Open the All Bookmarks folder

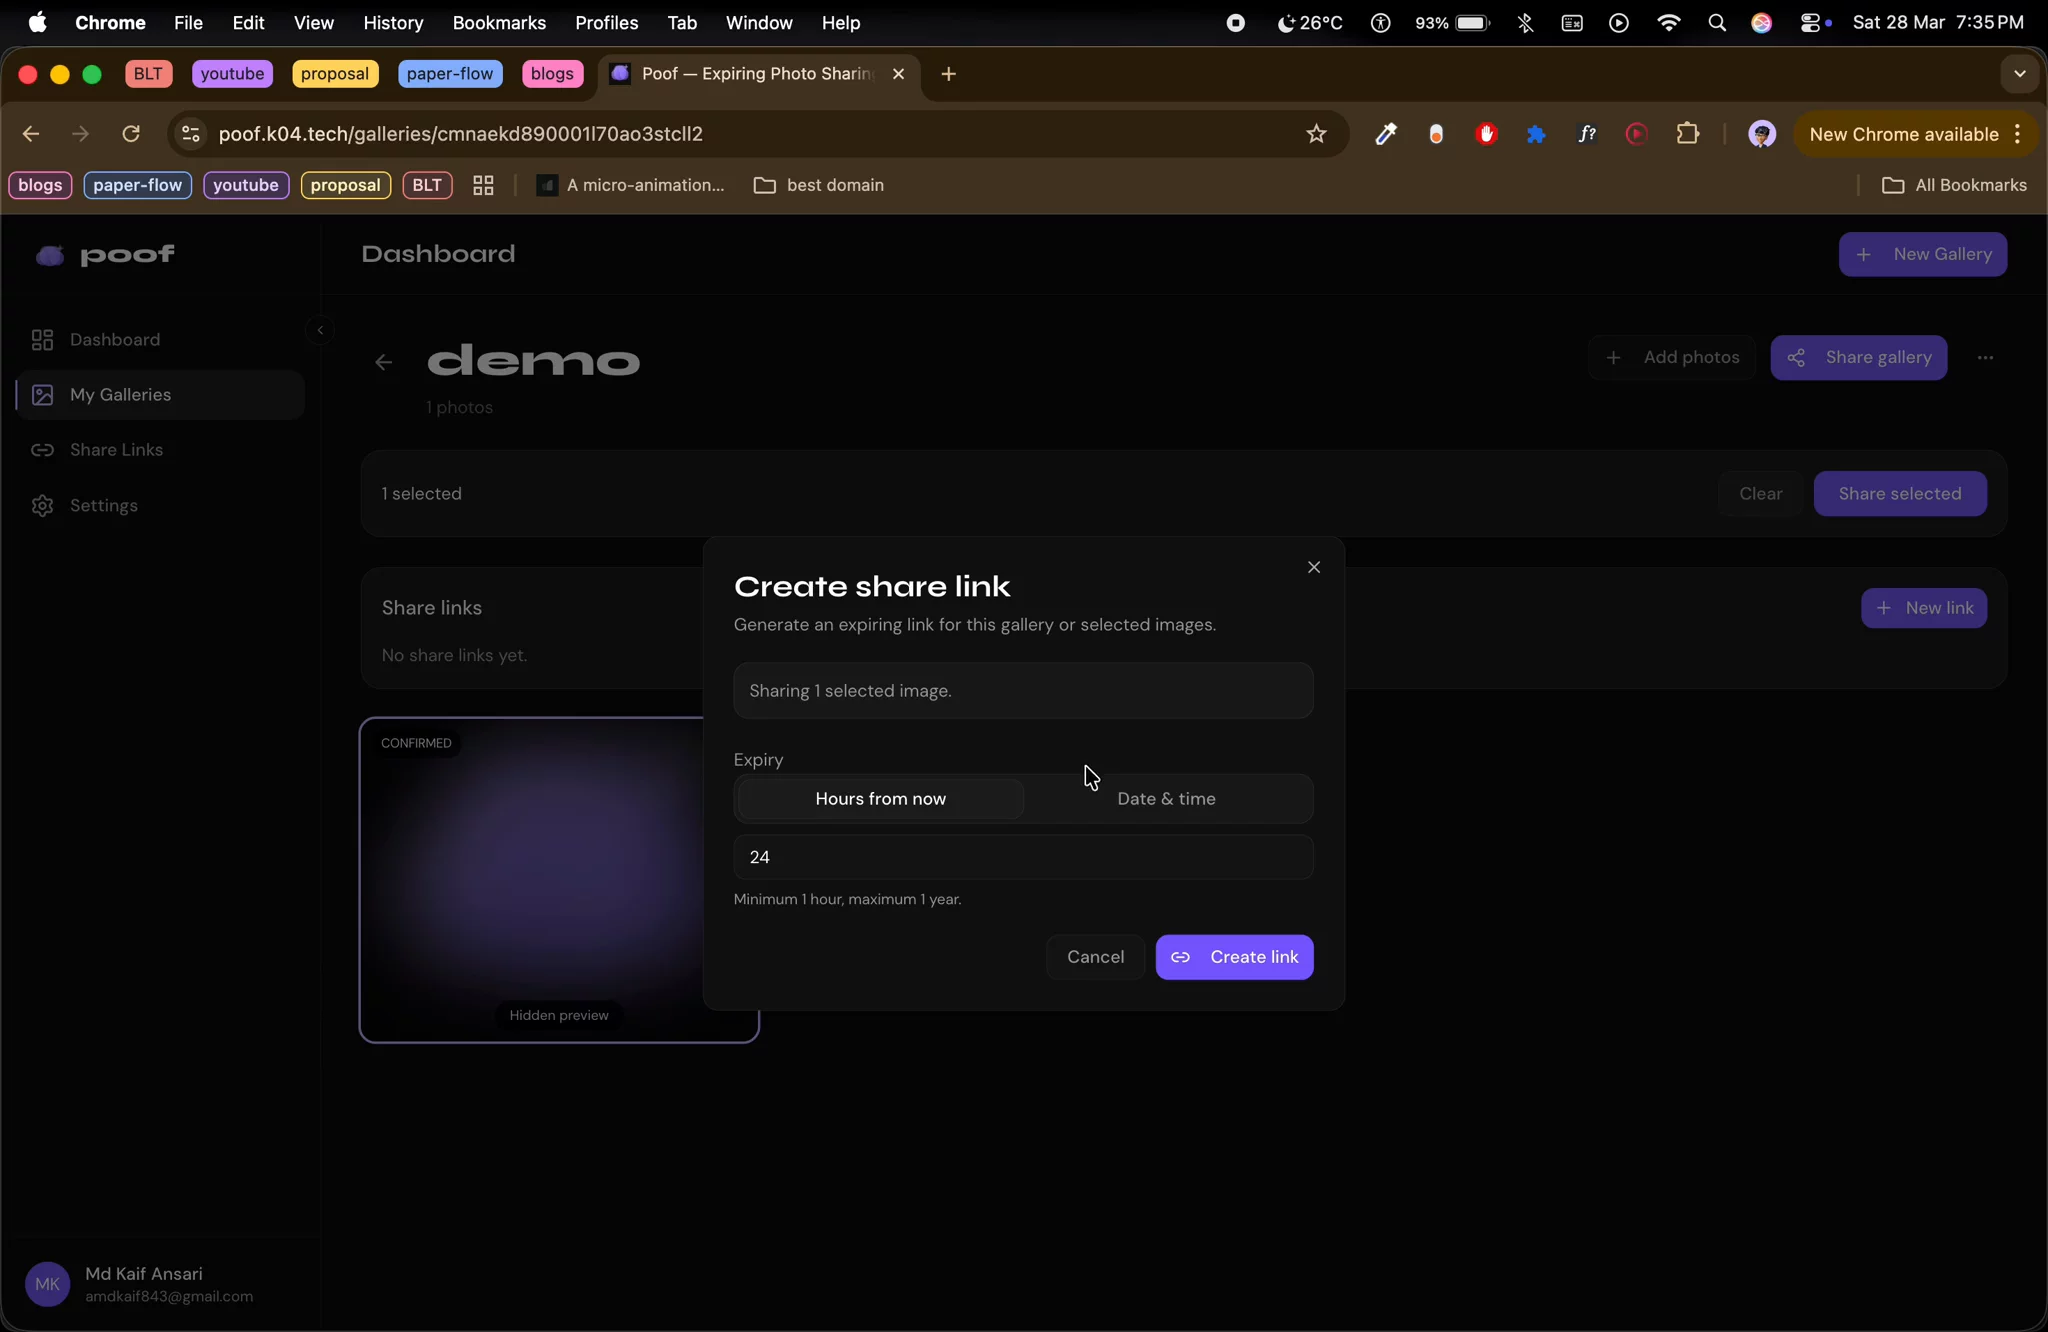point(1954,185)
